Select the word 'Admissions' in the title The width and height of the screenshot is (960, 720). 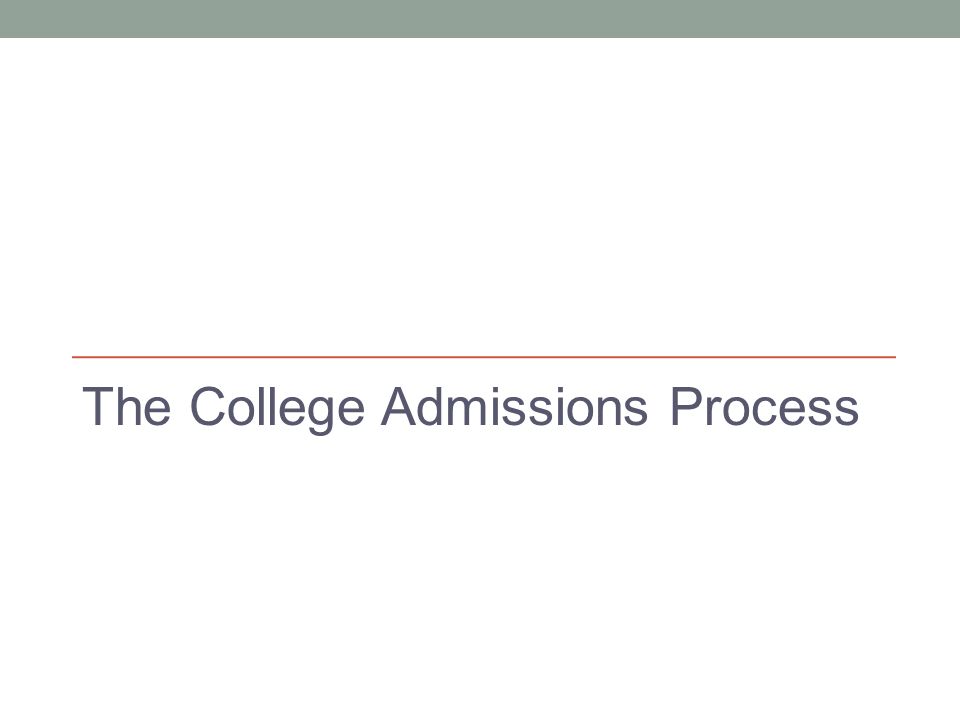point(514,406)
